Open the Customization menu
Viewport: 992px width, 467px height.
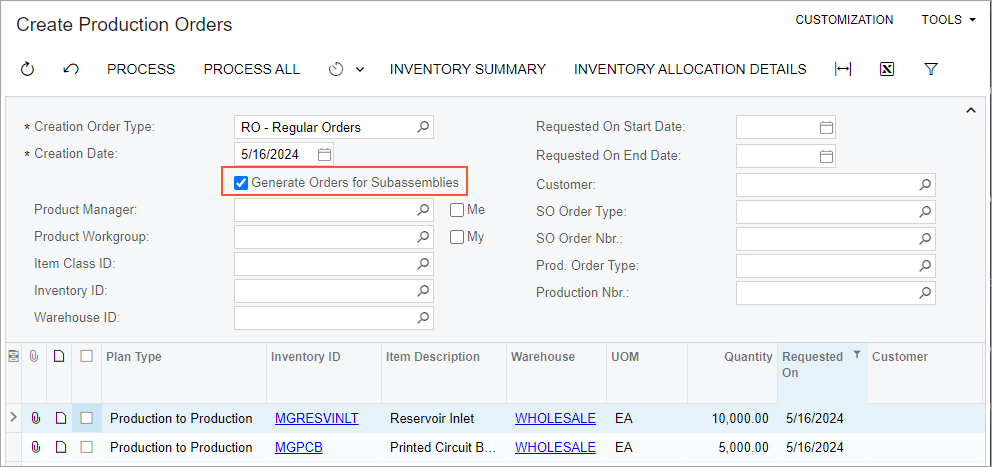pyautogui.click(x=844, y=20)
